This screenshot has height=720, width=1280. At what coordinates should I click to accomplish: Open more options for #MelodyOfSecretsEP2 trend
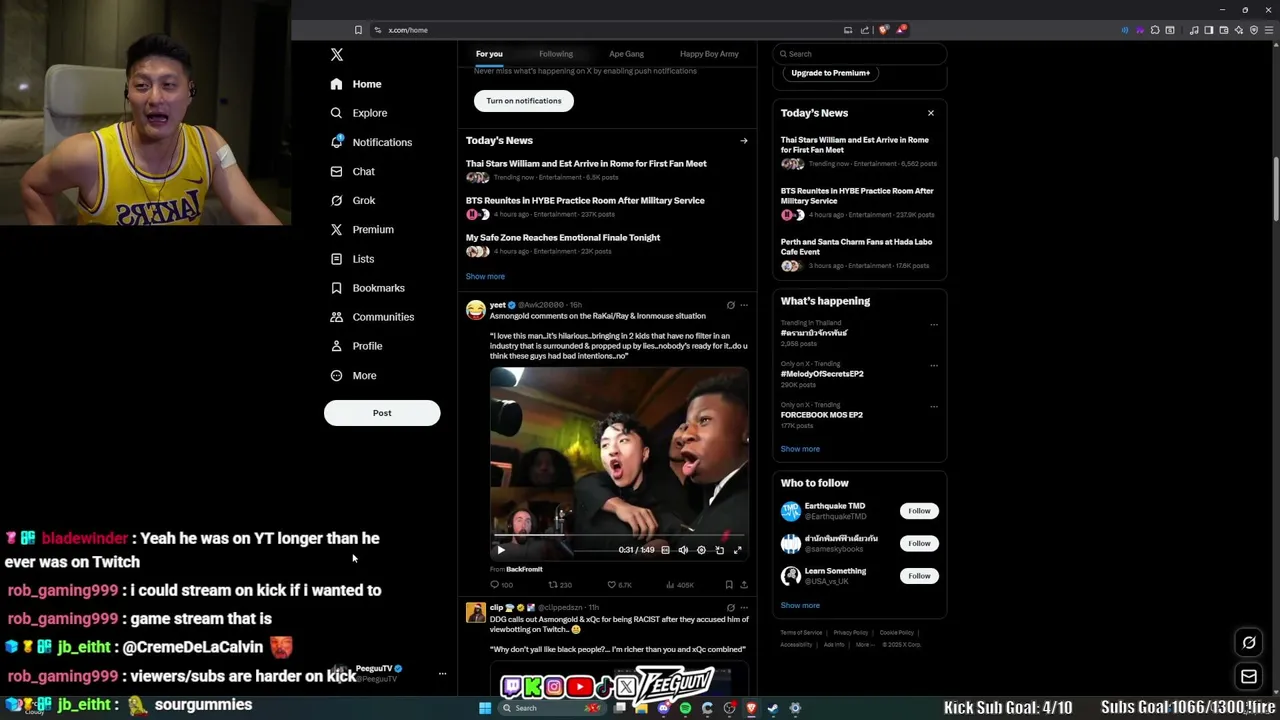point(934,366)
